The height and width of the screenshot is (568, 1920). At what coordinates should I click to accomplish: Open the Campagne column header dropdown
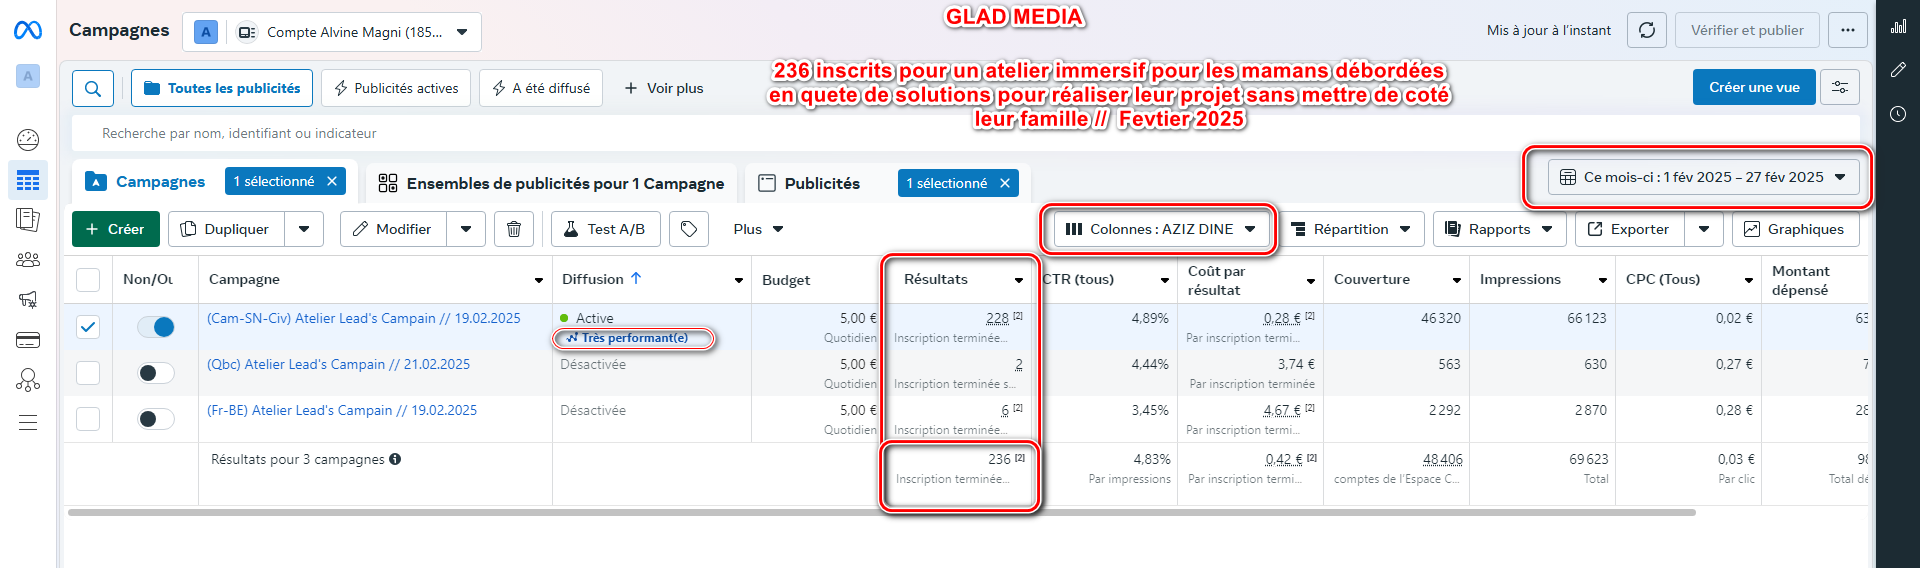pos(539,280)
